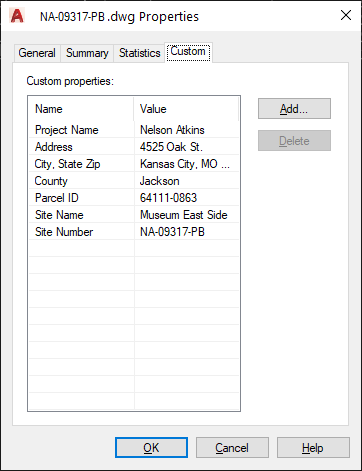Switch to the General tab
Screen dimensions: 362x471
click(37, 53)
